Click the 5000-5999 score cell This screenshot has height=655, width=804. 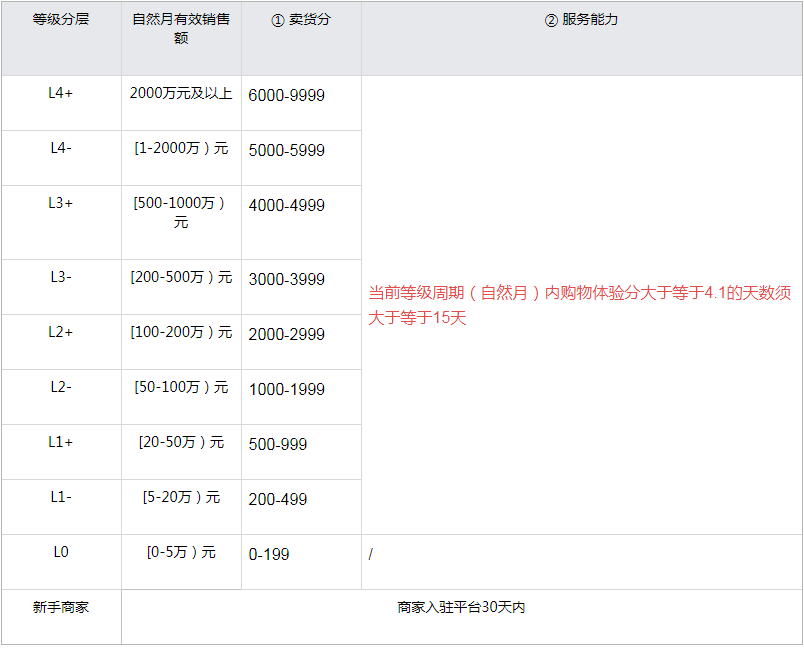286,151
